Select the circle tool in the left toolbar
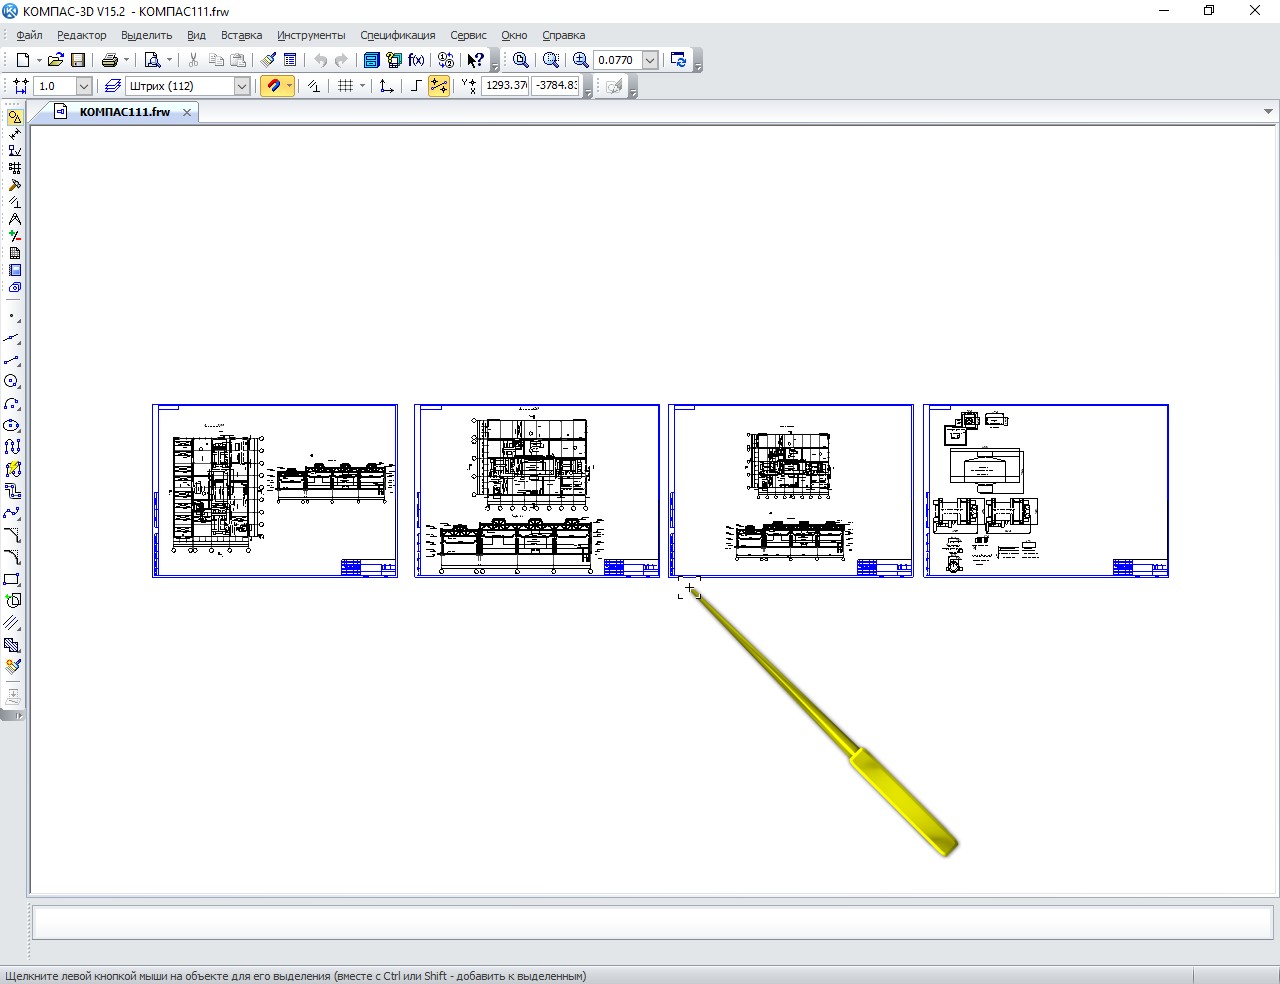1280x984 pixels. [12, 381]
